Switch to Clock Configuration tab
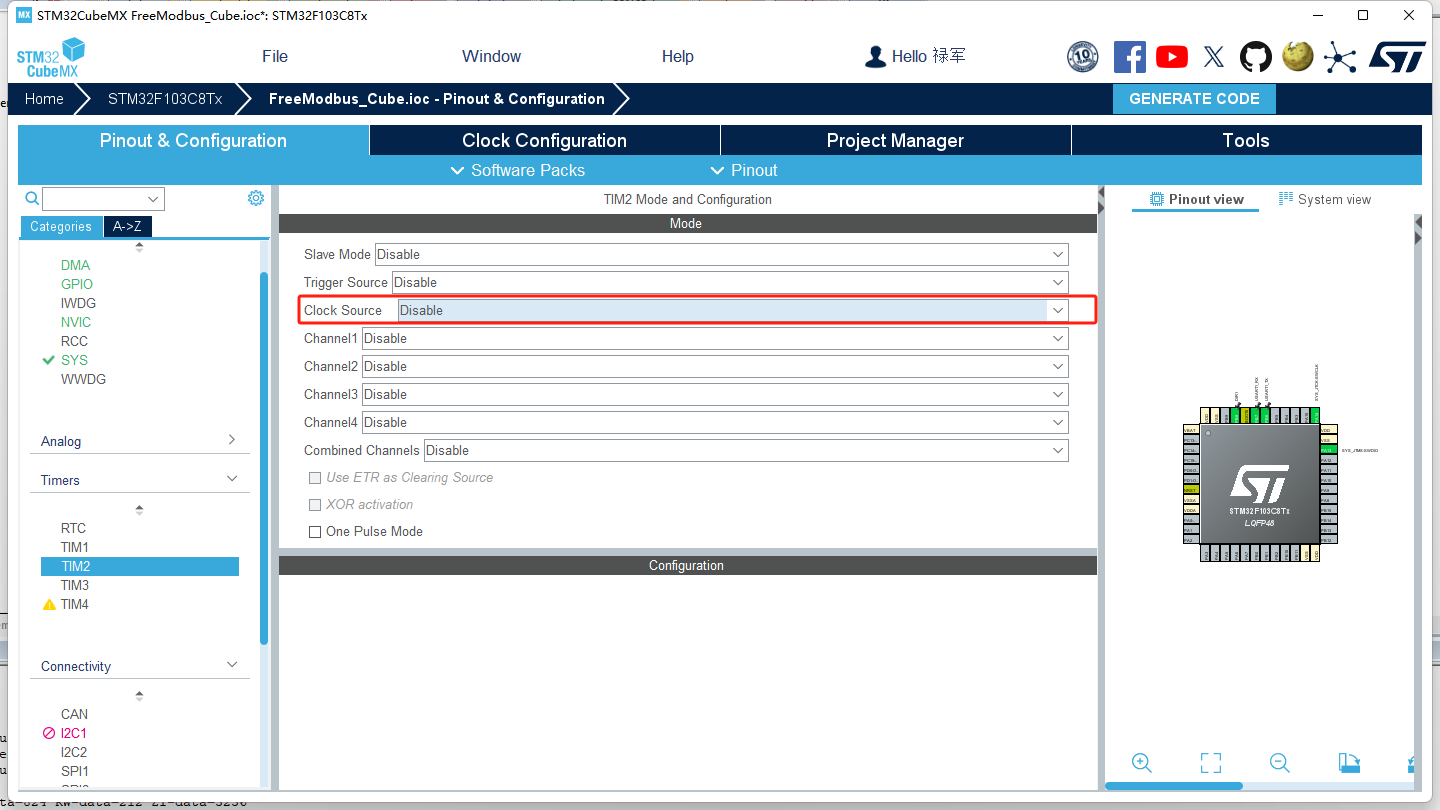1440x810 pixels. pyautogui.click(x=544, y=140)
